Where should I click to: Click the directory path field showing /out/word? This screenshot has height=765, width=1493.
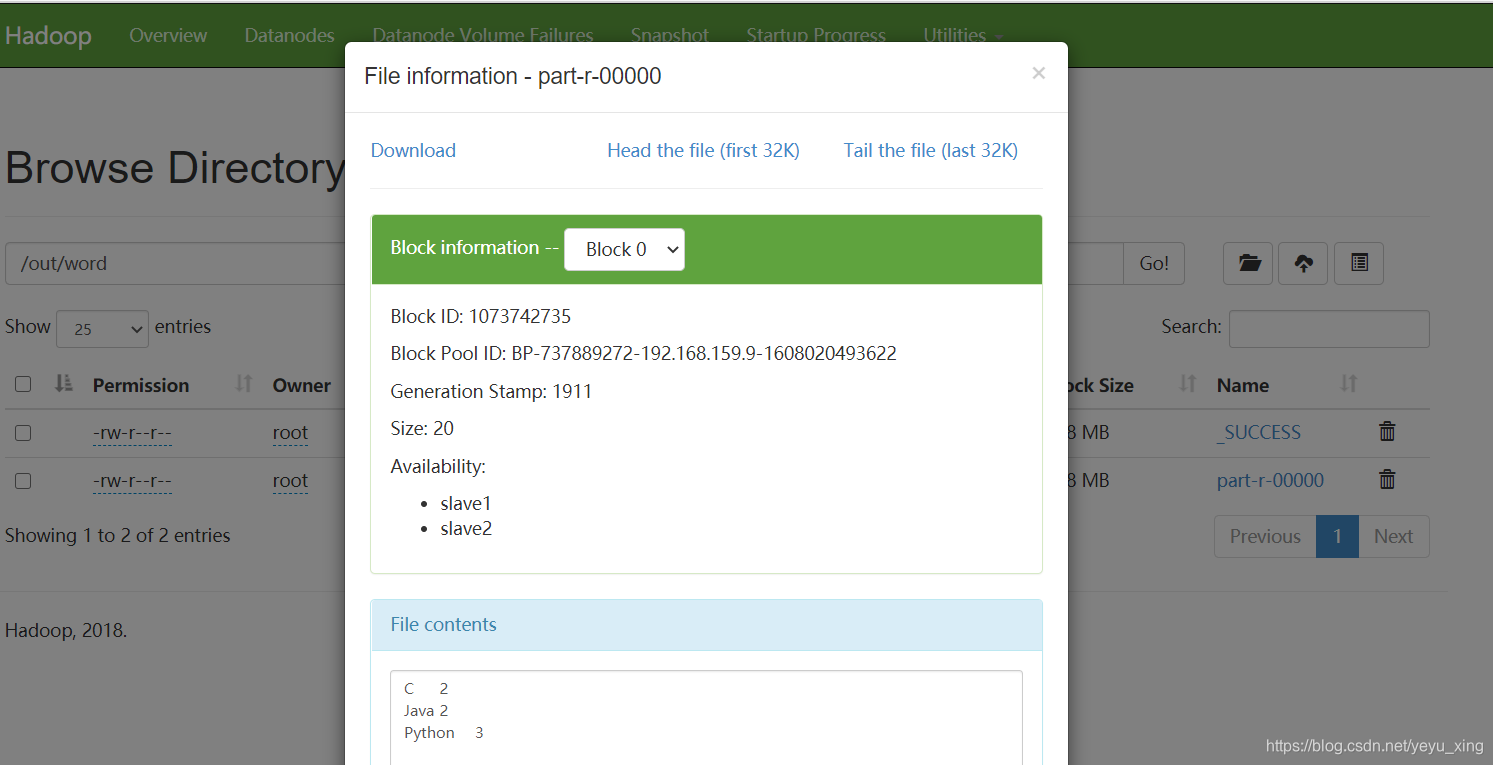tap(176, 263)
